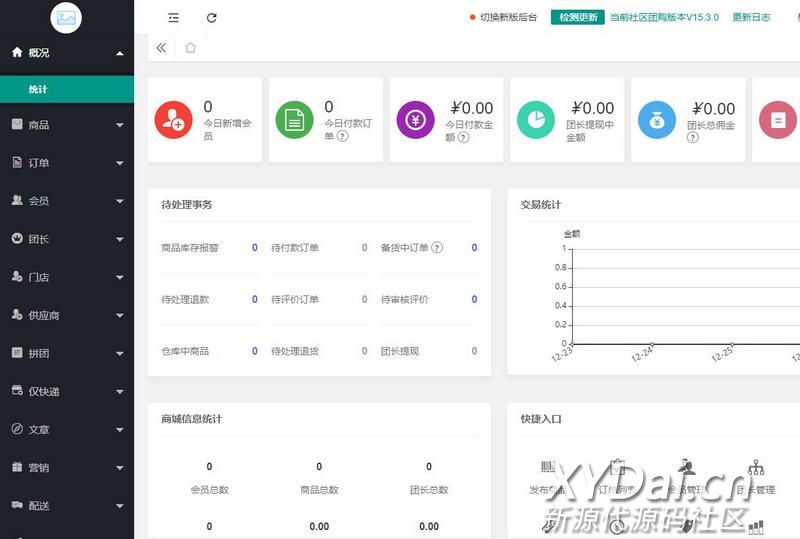The height and width of the screenshot is (539, 800).
Task: Open the 更新日志 link
Action: pos(751,17)
